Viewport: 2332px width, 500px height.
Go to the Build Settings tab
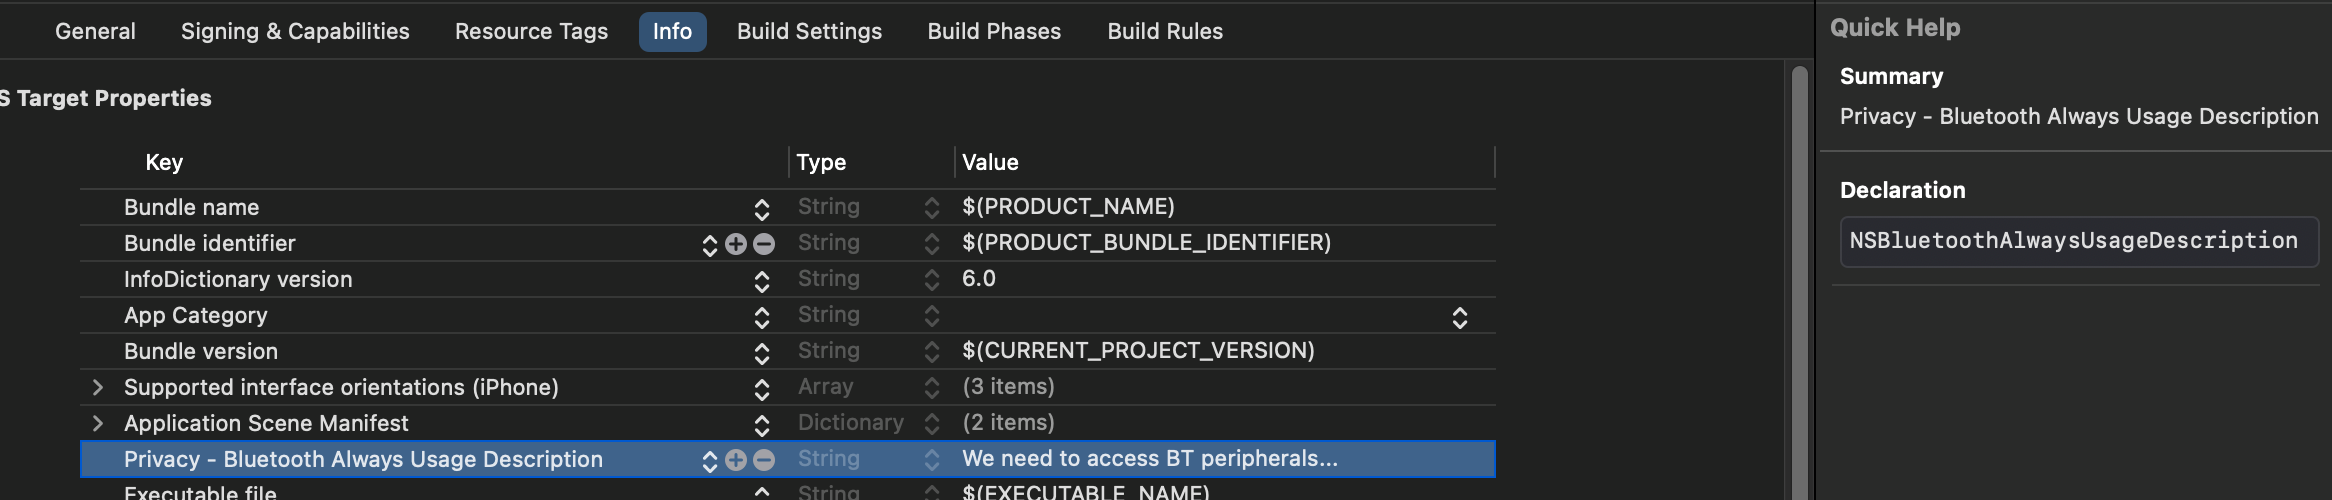tap(809, 32)
